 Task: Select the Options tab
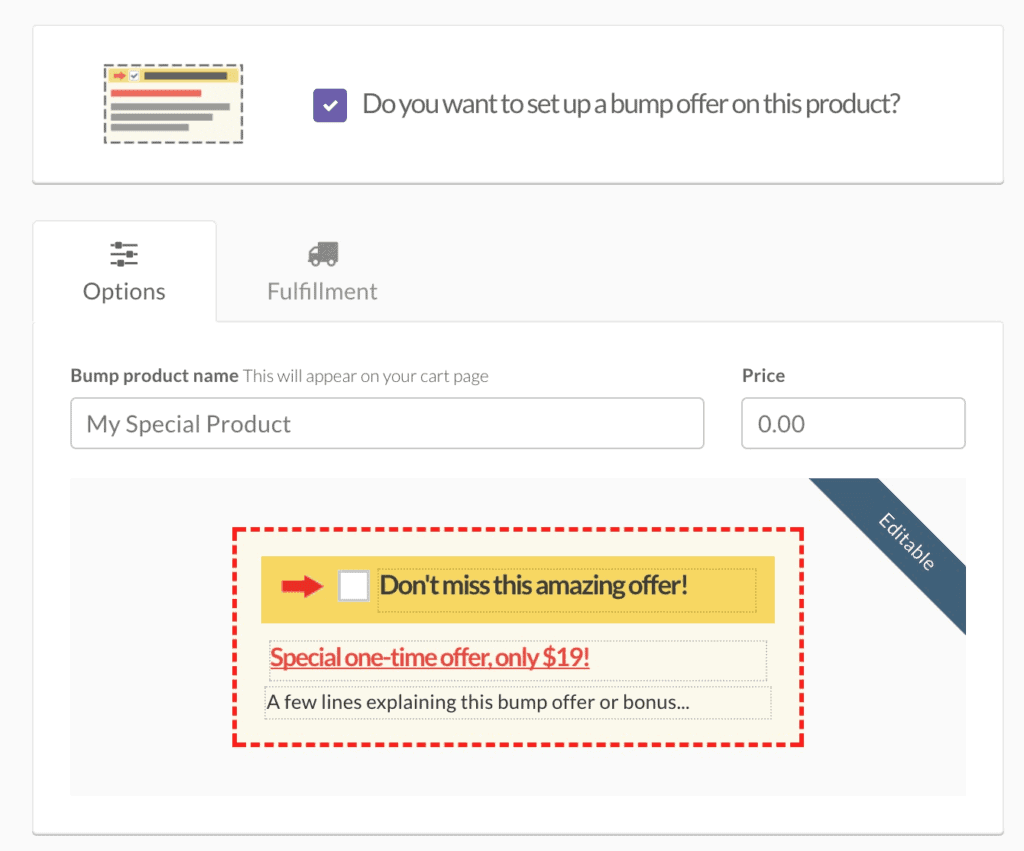coord(123,272)
